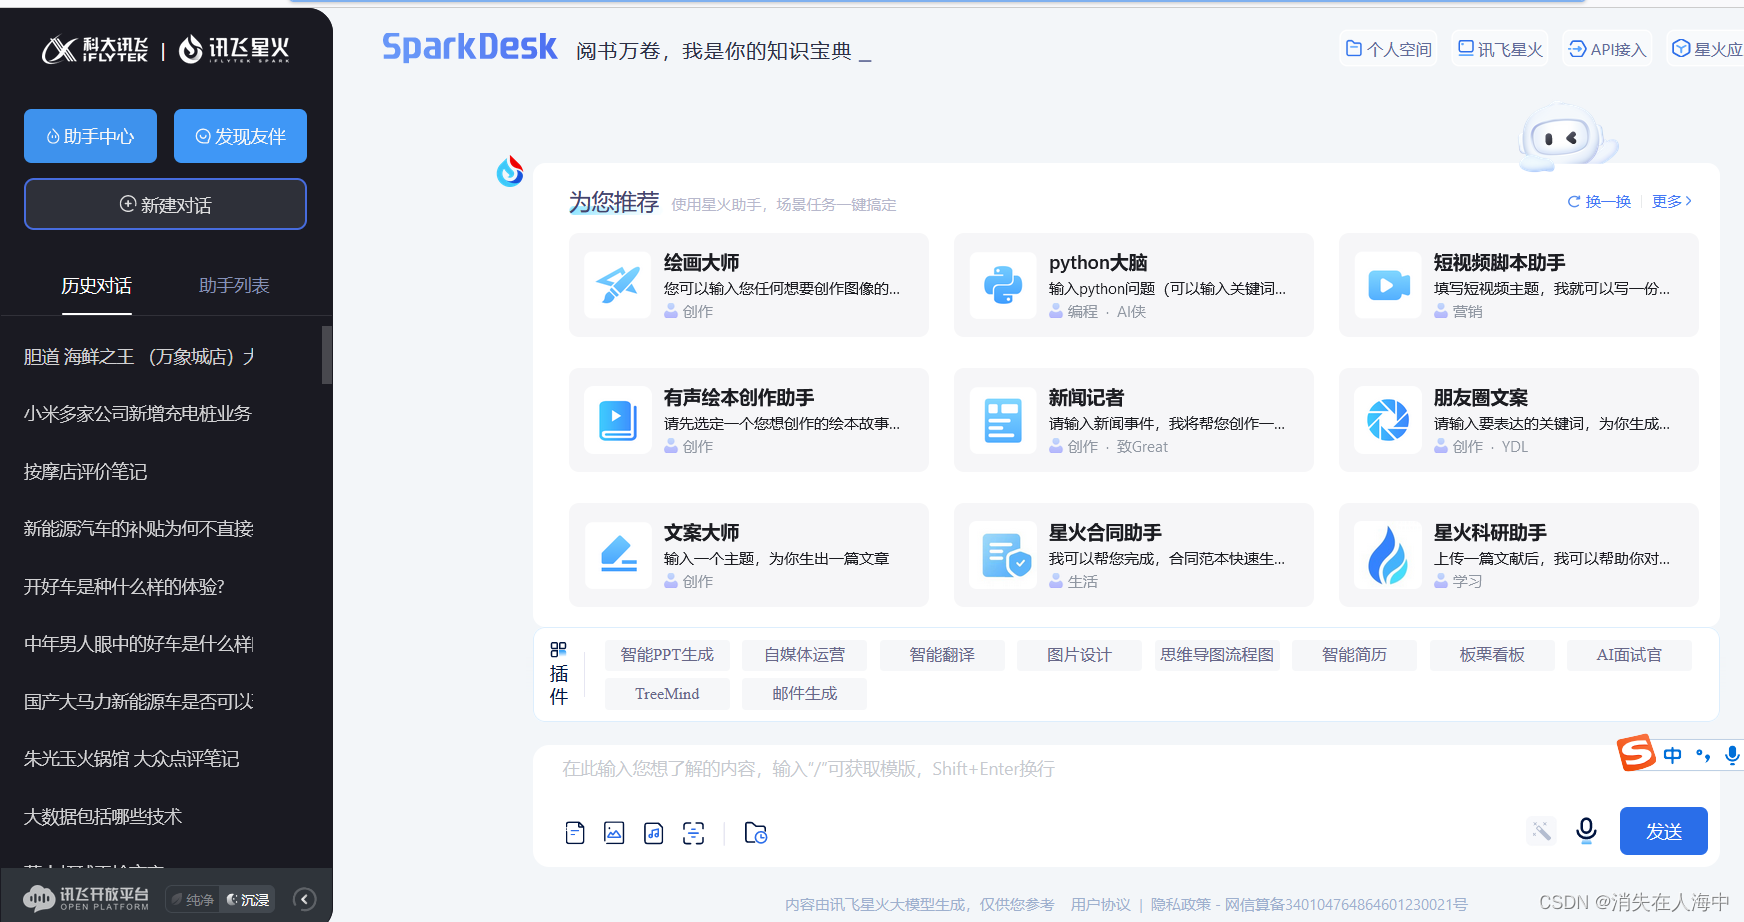Open the 助手中心 assistant center
Image resolution: width=1744 pixels, height=922 pixels.
tap(90, 136)
